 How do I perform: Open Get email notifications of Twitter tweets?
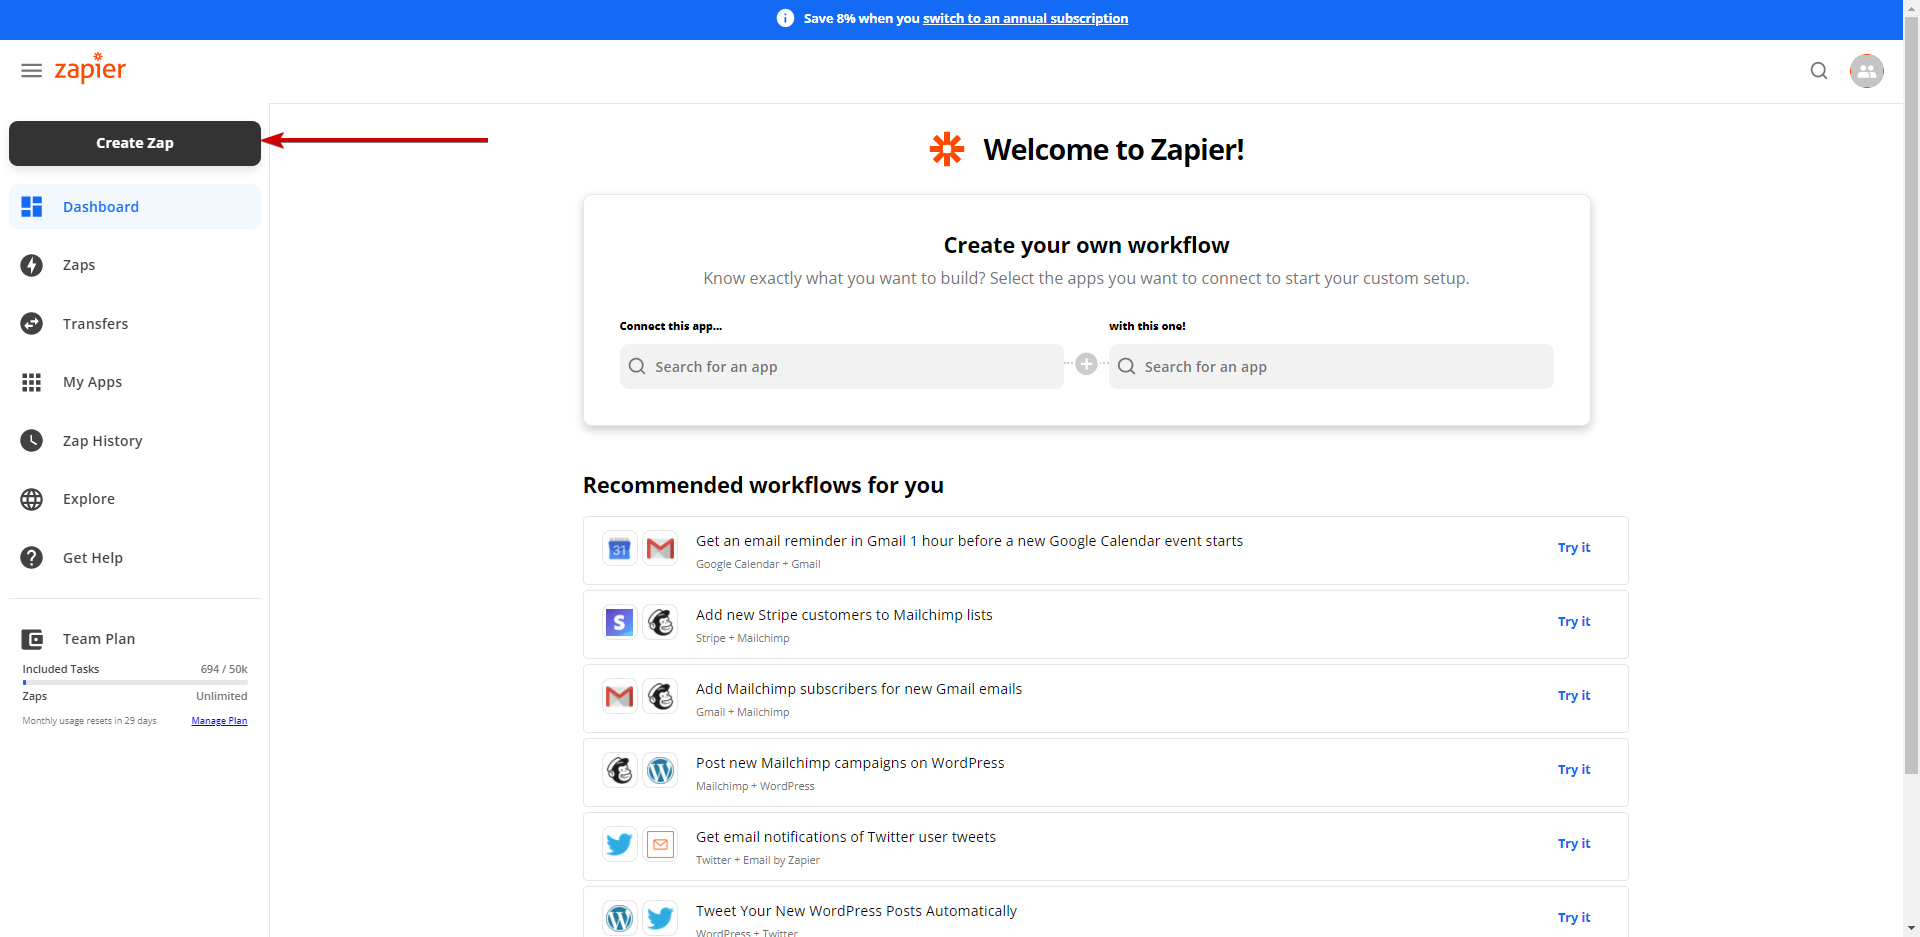(x=846, y=837)
